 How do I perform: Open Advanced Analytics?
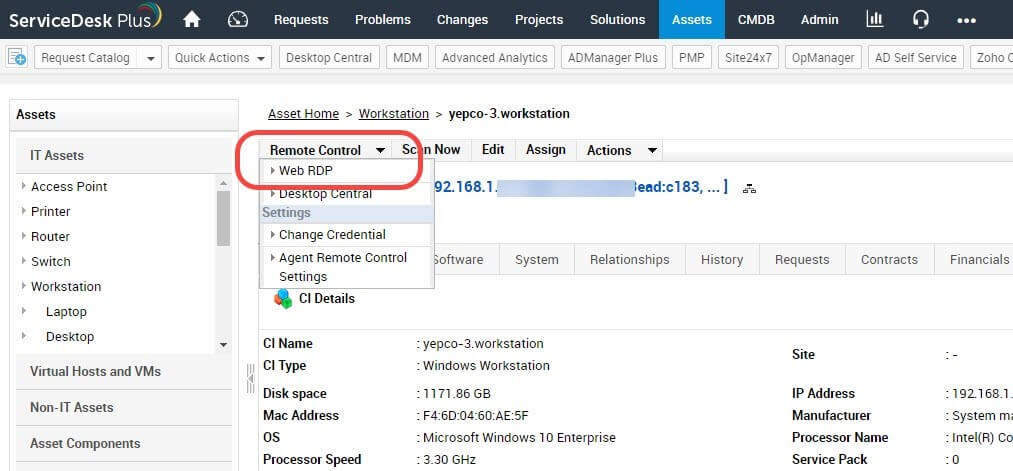495,58
